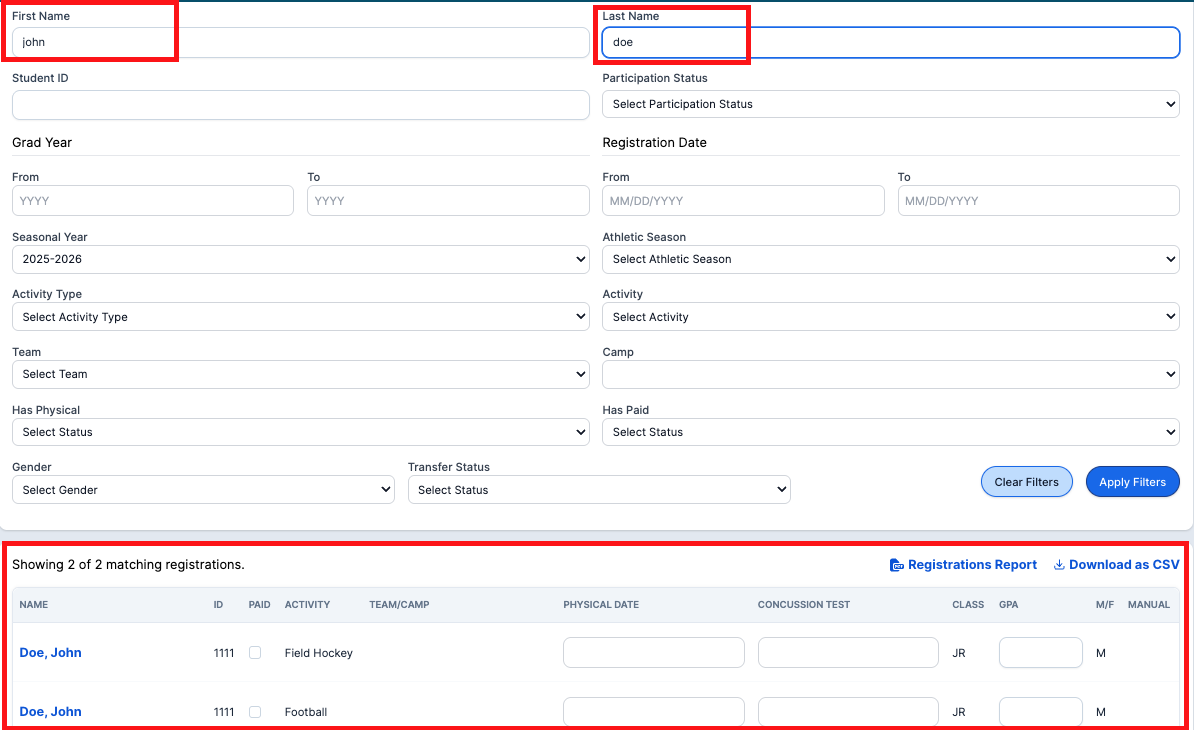Click the ACTIVITY column header
This screenshot has height=730, width=1194.
point(308,604)
